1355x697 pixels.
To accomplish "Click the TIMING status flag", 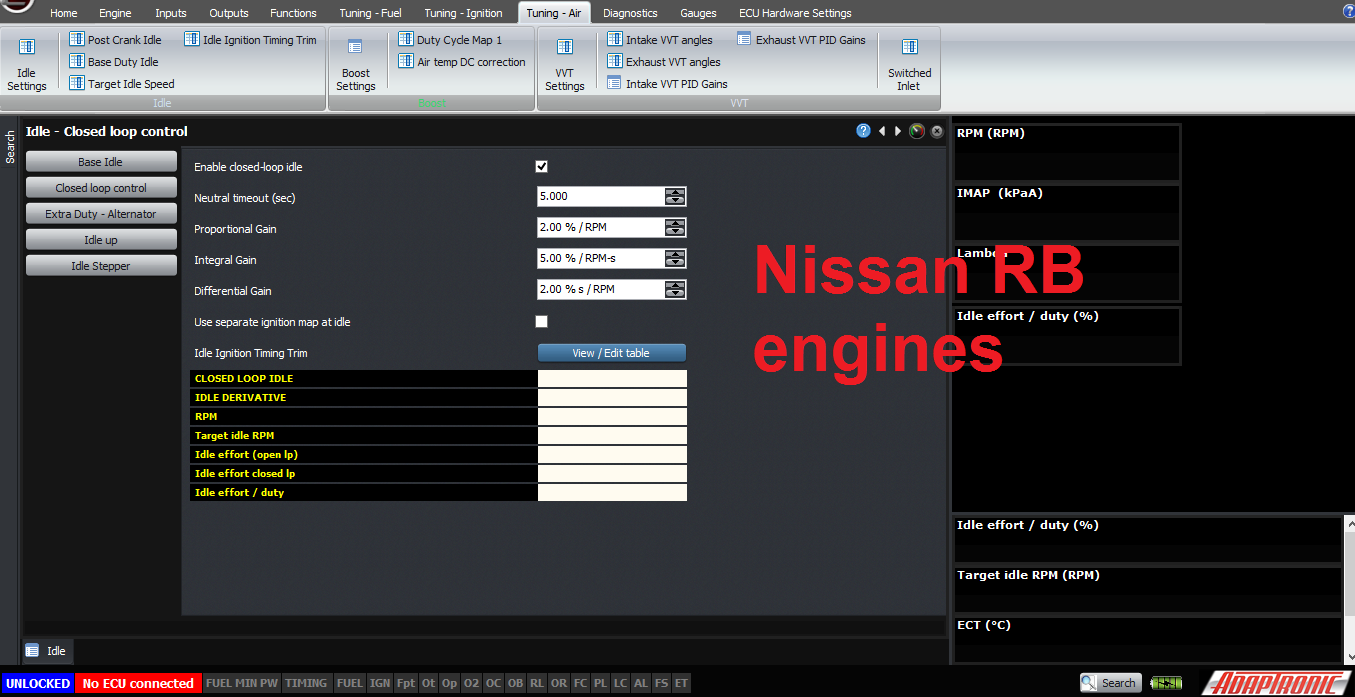I will click(x=306, y=683).
